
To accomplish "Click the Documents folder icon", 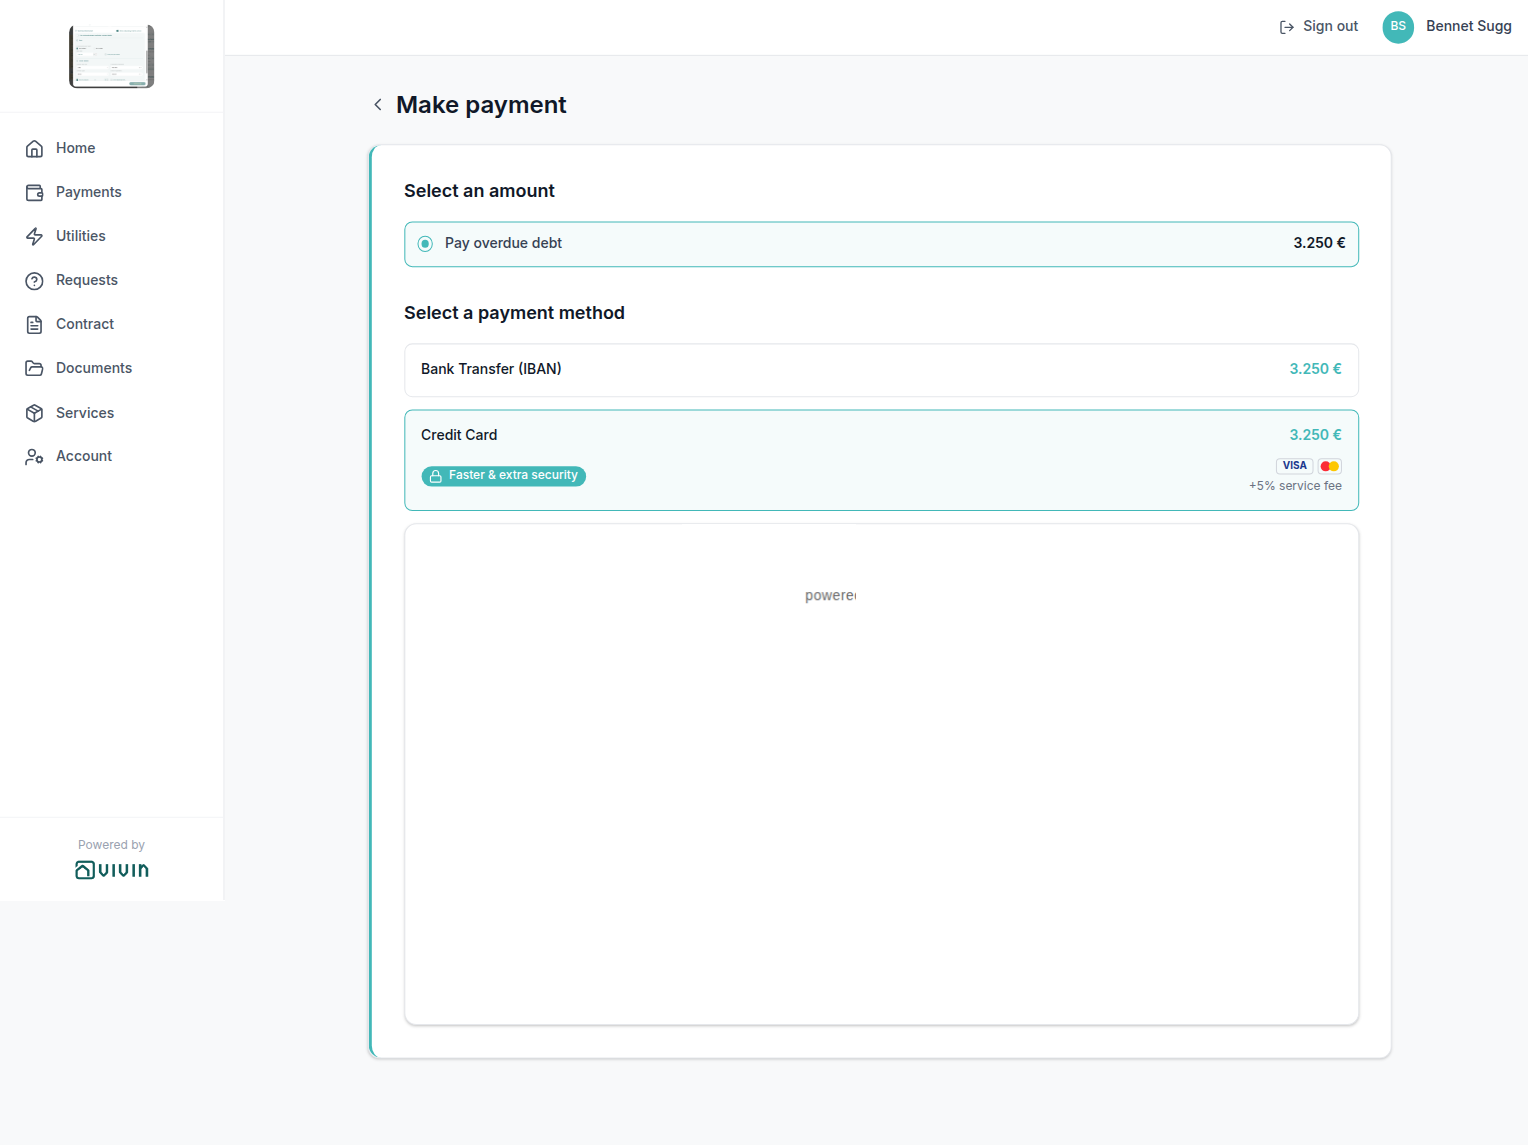I will pyautogui.click(x=34, y=369).
